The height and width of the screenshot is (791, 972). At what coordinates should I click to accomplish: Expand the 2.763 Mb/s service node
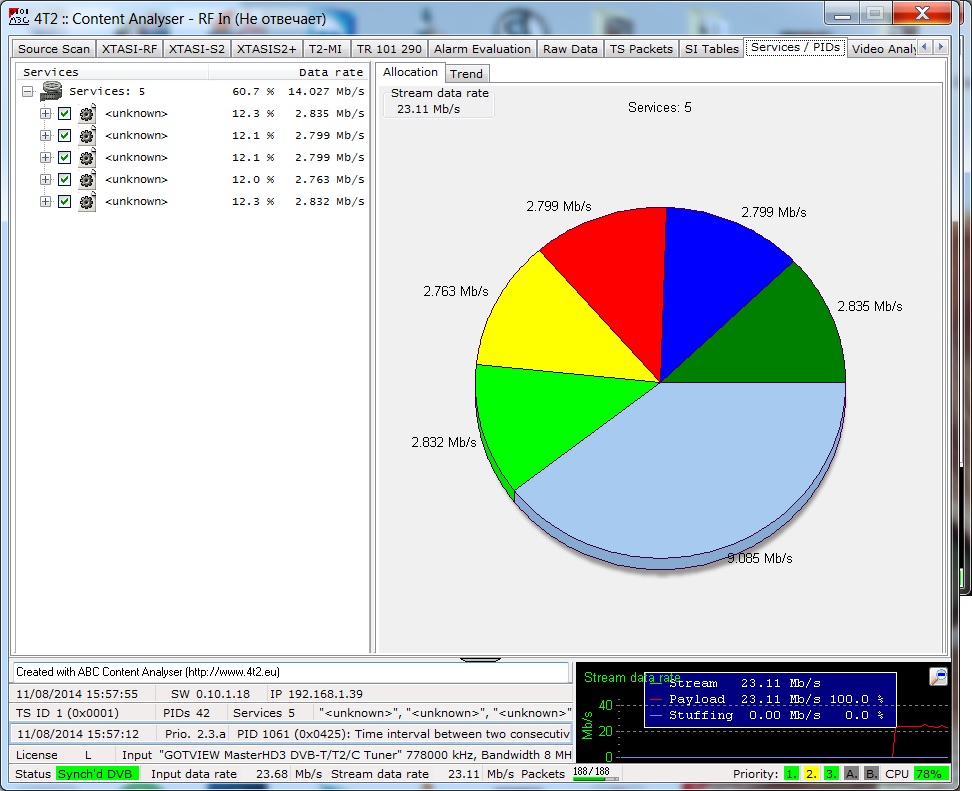point(45,180)
